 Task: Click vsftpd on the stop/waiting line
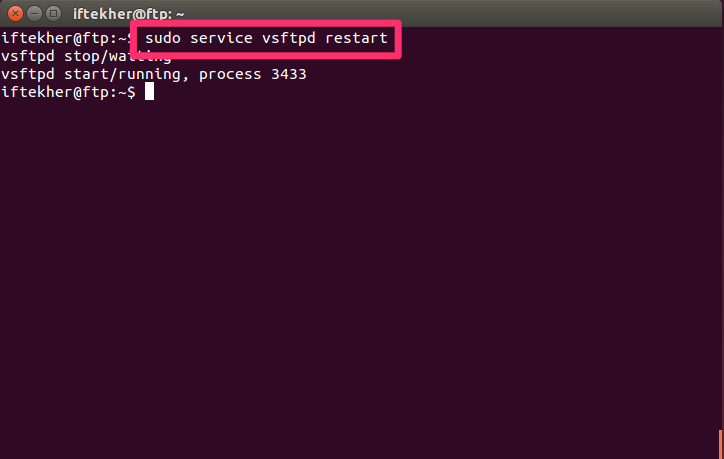[28, 56]
